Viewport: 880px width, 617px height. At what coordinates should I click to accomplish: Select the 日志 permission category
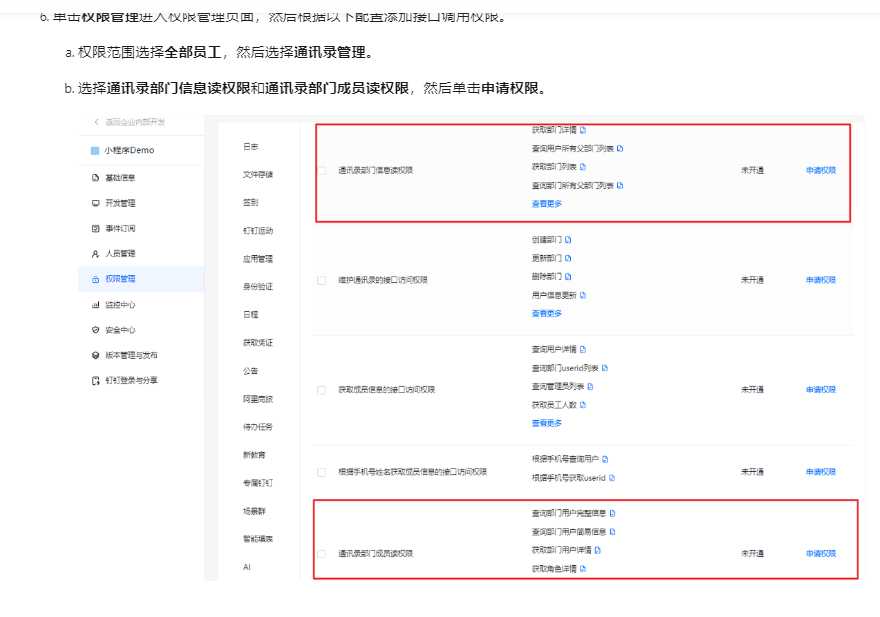(250, 147)
